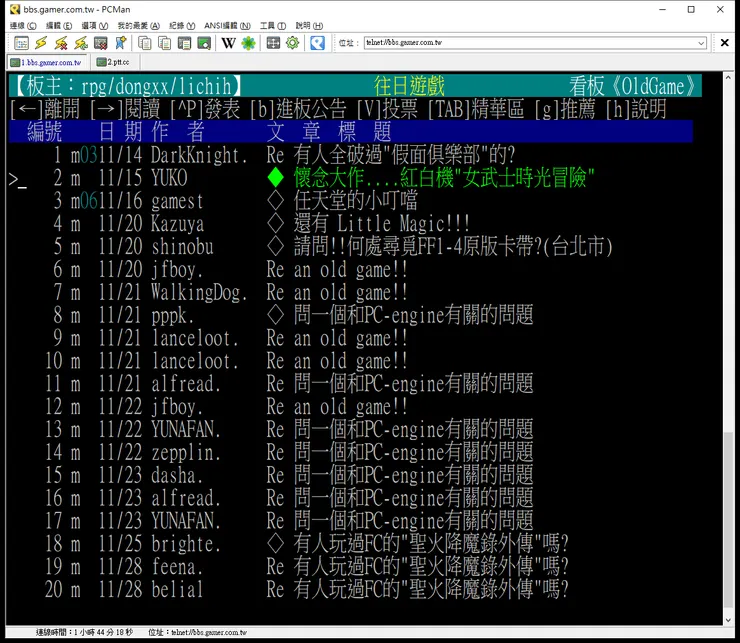This screenshot has width=740, height=643.
Task: Click the [g]推薦 command text
Action: point(565,109)
